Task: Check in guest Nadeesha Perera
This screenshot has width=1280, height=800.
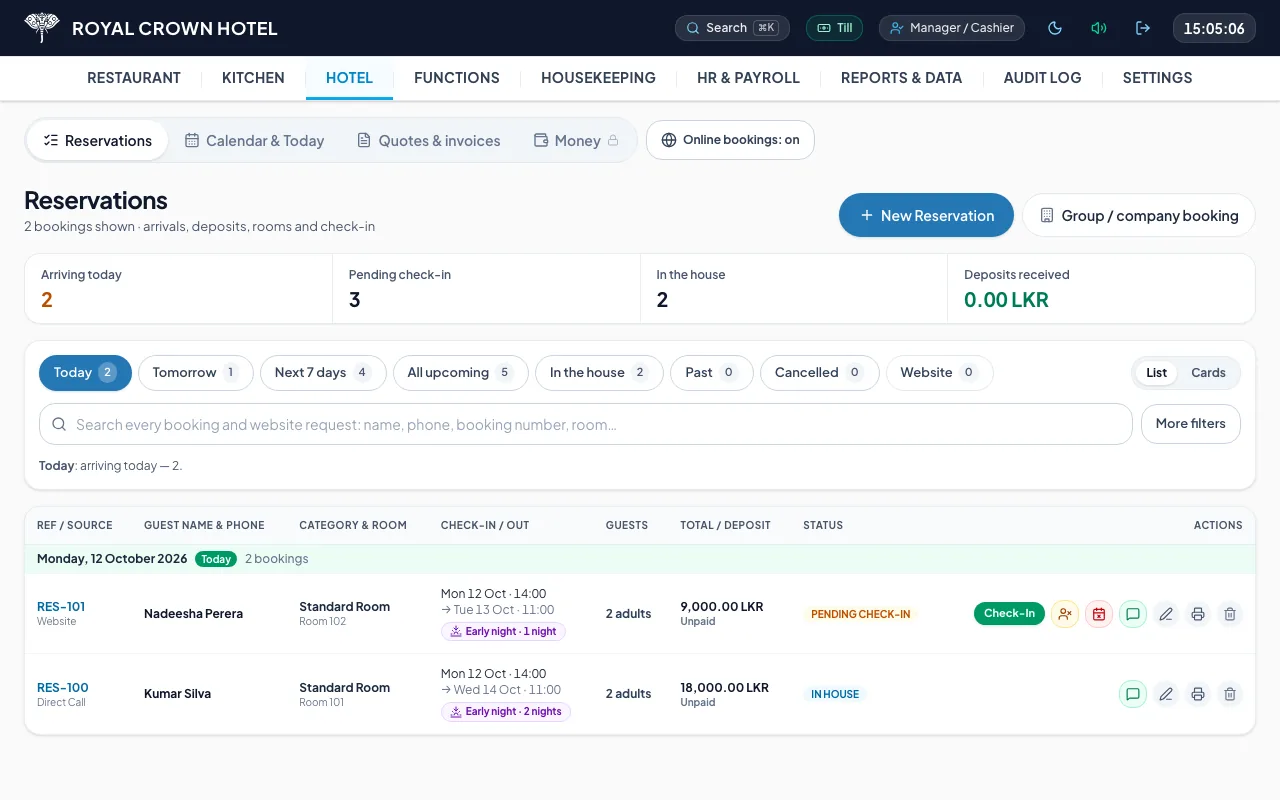Action: pos(1009,614)
